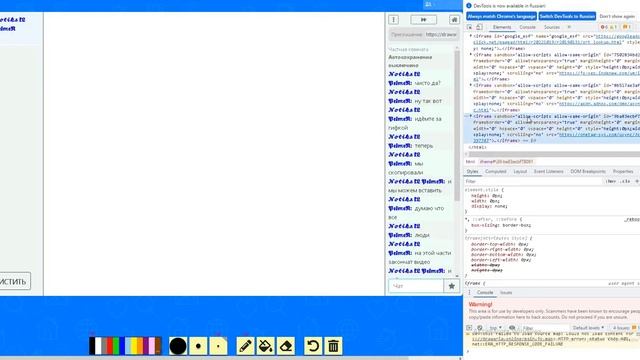The height and width of the screenshot is (360, 640).
Task: Open the Layout tab
Action: click(x=520, y=171)
